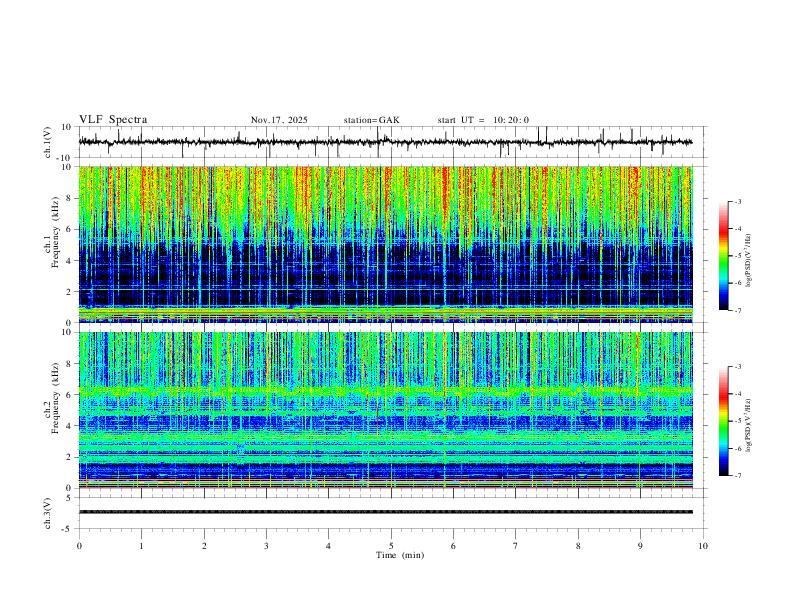
Task: Click the "6" tick on the time axis
Action: [x=453, y=546]
